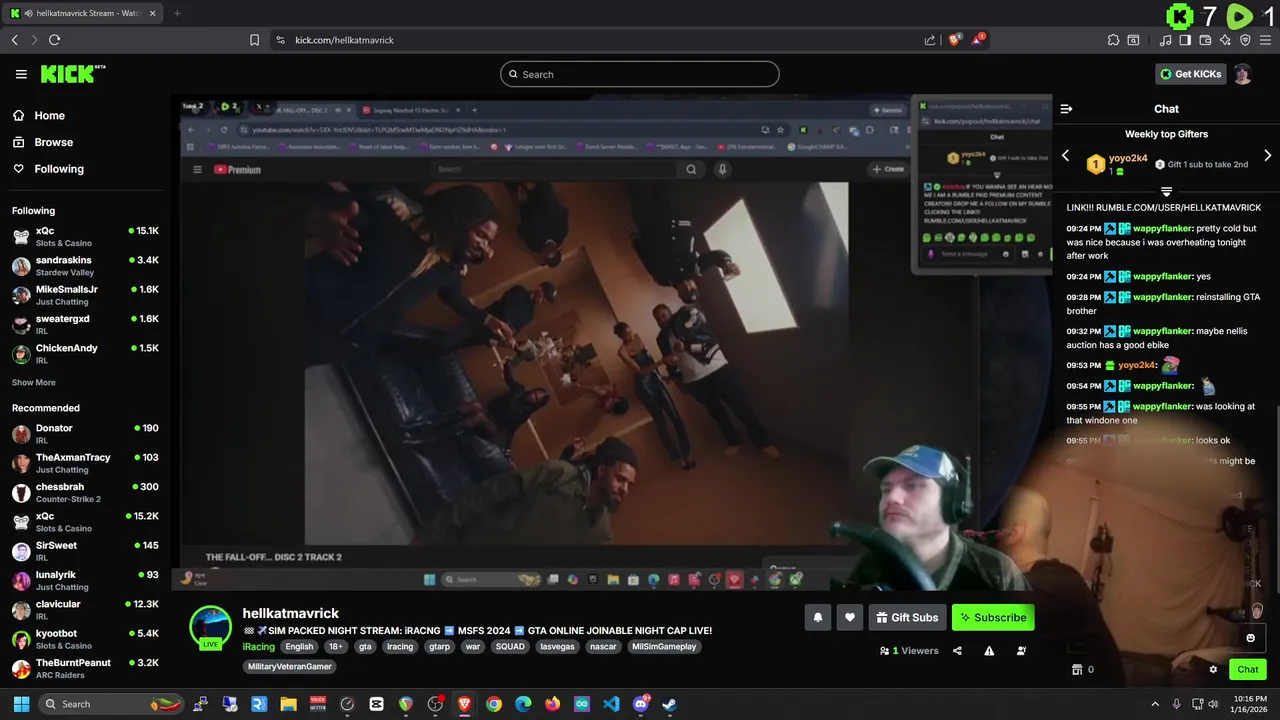The image size is (1280, 720).
Task: Open TheAxmanTracy recommended channel
Action: click(85, 463)
